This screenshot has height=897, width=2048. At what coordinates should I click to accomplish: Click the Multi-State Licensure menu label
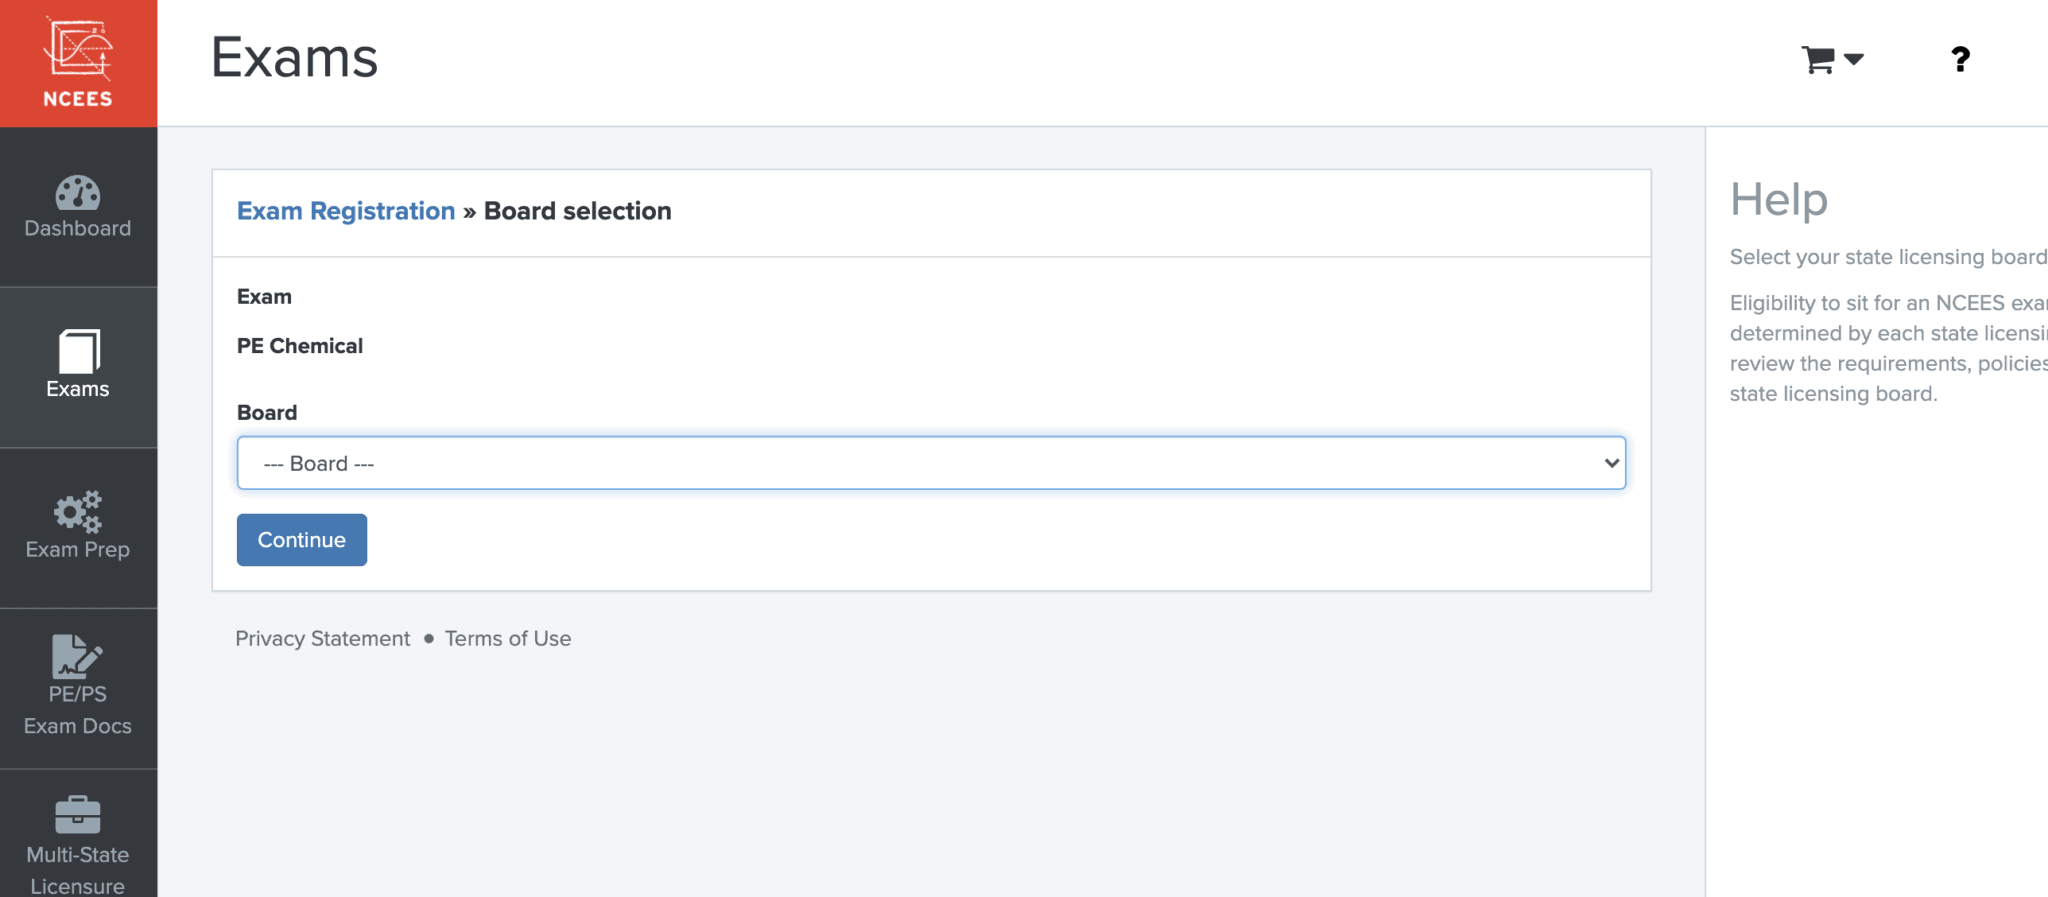[78, 870]
